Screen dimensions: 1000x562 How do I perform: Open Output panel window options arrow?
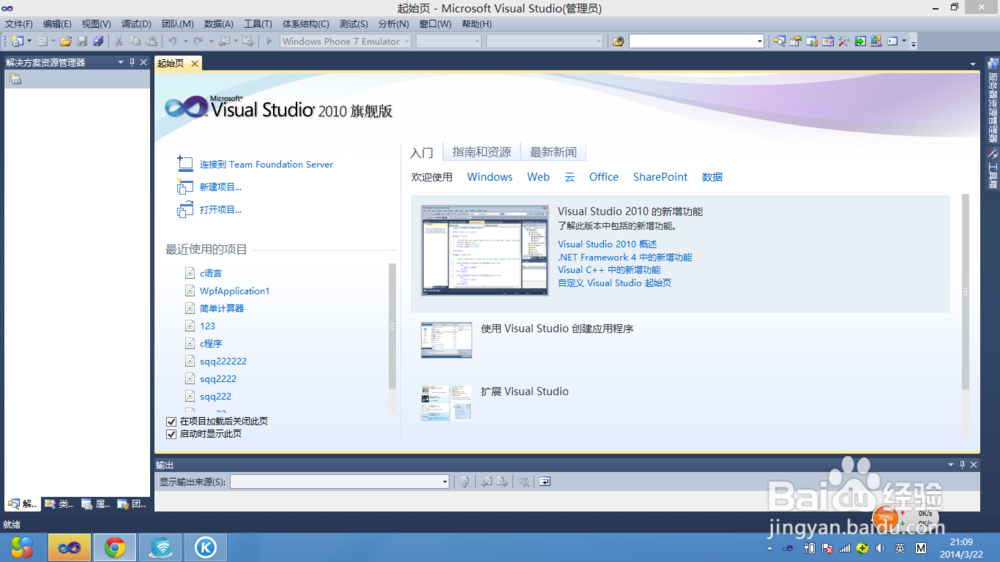(x=951, y=464)
